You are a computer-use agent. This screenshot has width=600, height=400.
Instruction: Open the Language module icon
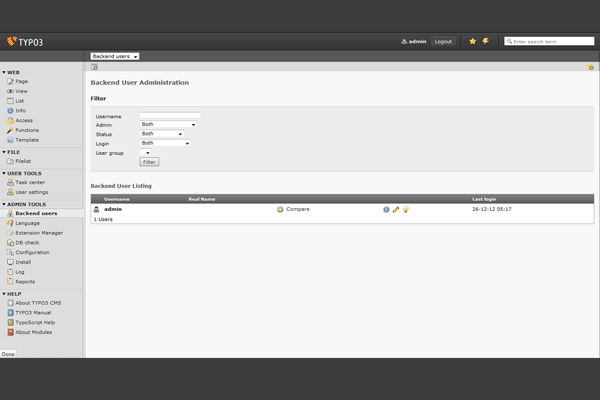click(10, 223)
